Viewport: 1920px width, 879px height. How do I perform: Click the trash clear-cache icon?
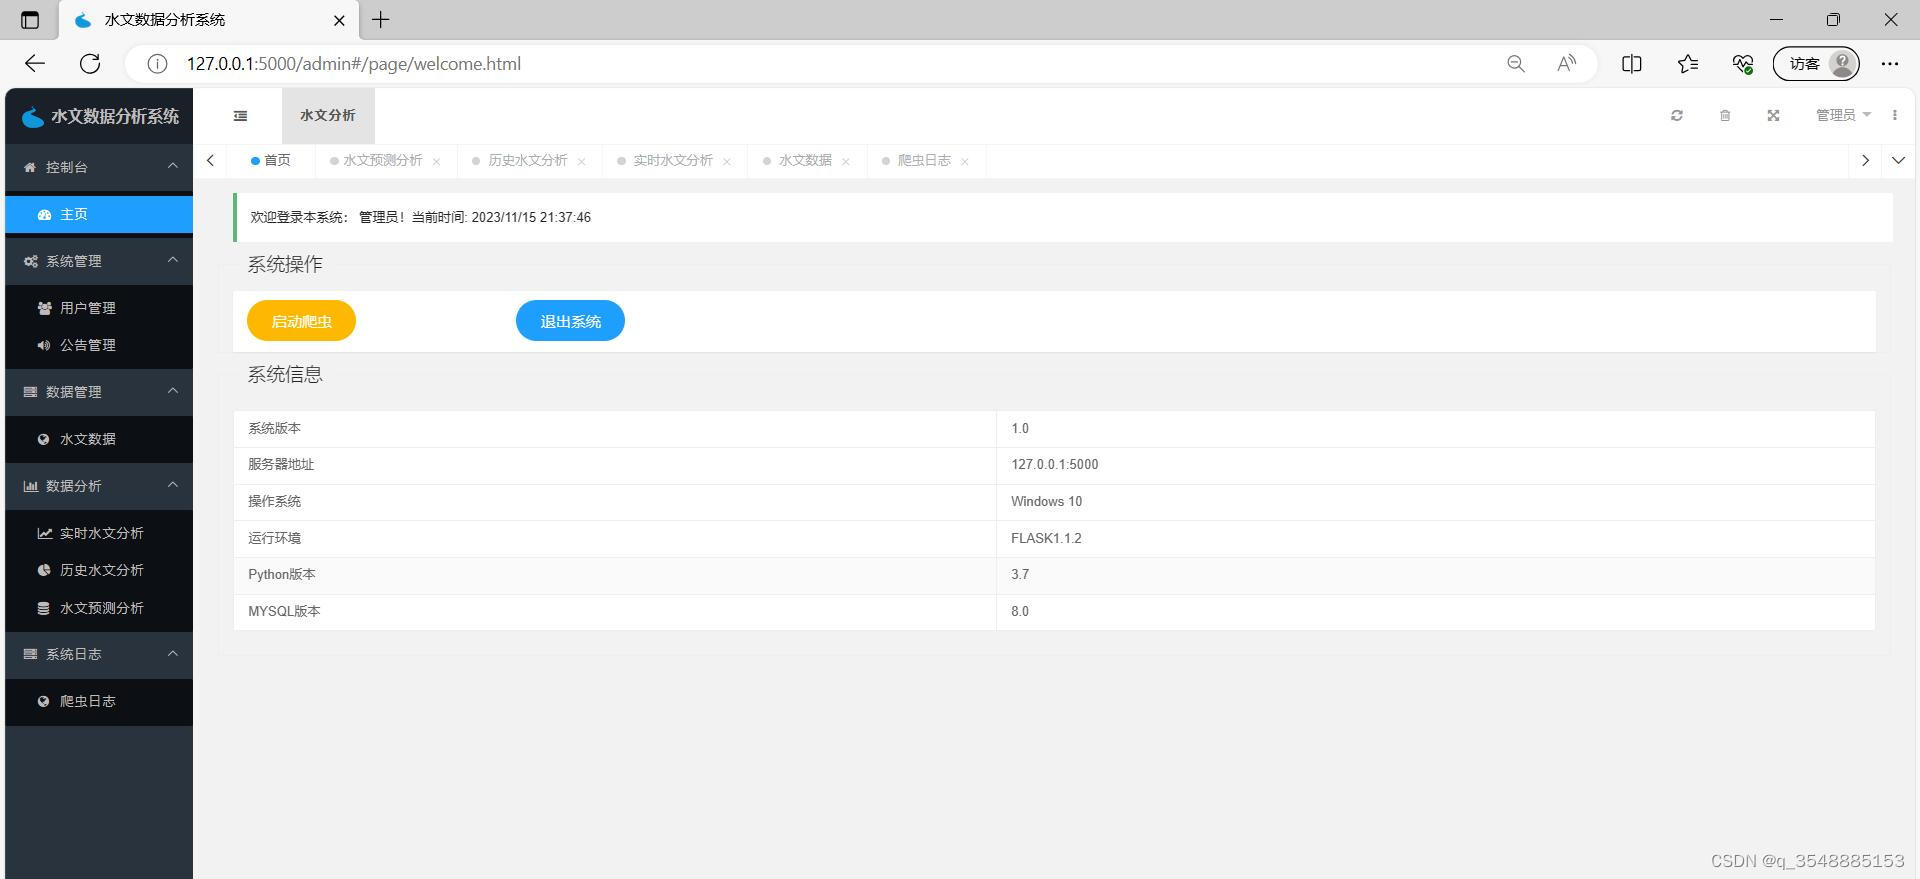pos(1725,116)
